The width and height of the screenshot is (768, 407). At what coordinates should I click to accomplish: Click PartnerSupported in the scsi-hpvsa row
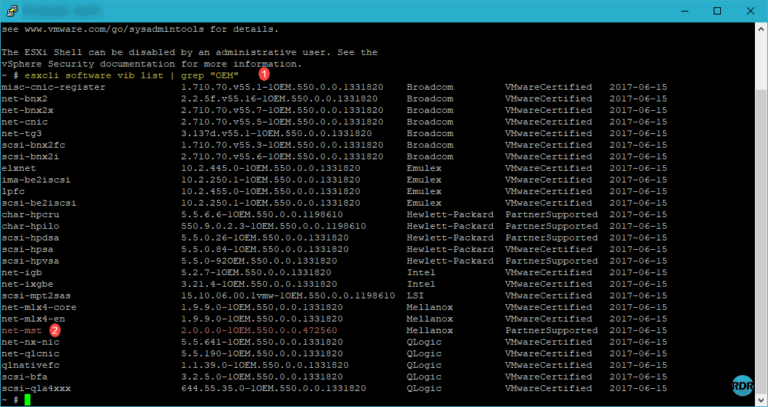[552, 261]
